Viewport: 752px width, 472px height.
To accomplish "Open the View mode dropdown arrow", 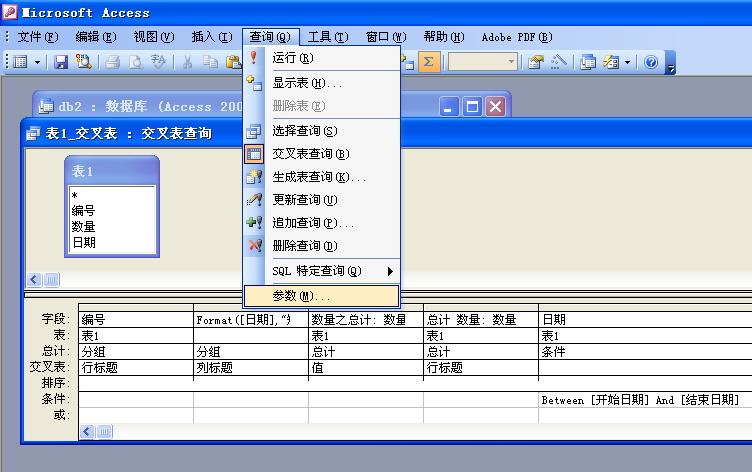I will [37, 62].
